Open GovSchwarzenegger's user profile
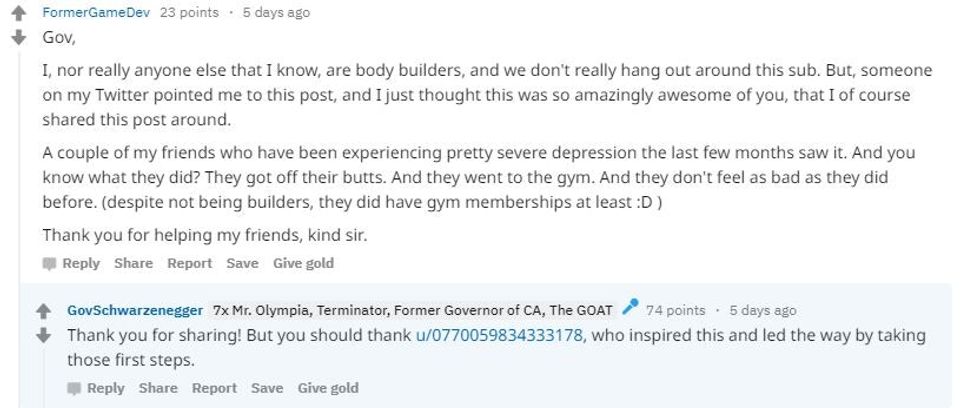Screen dimensions: 980x408 coord(134,310)
